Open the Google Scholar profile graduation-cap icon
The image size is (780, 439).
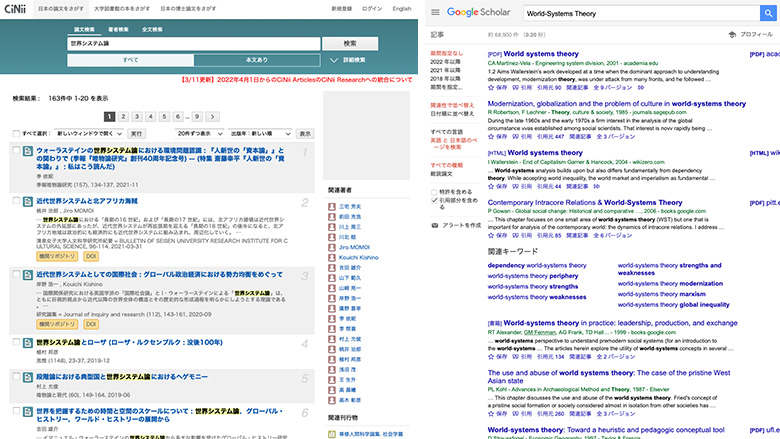click(x=732, y=34)
